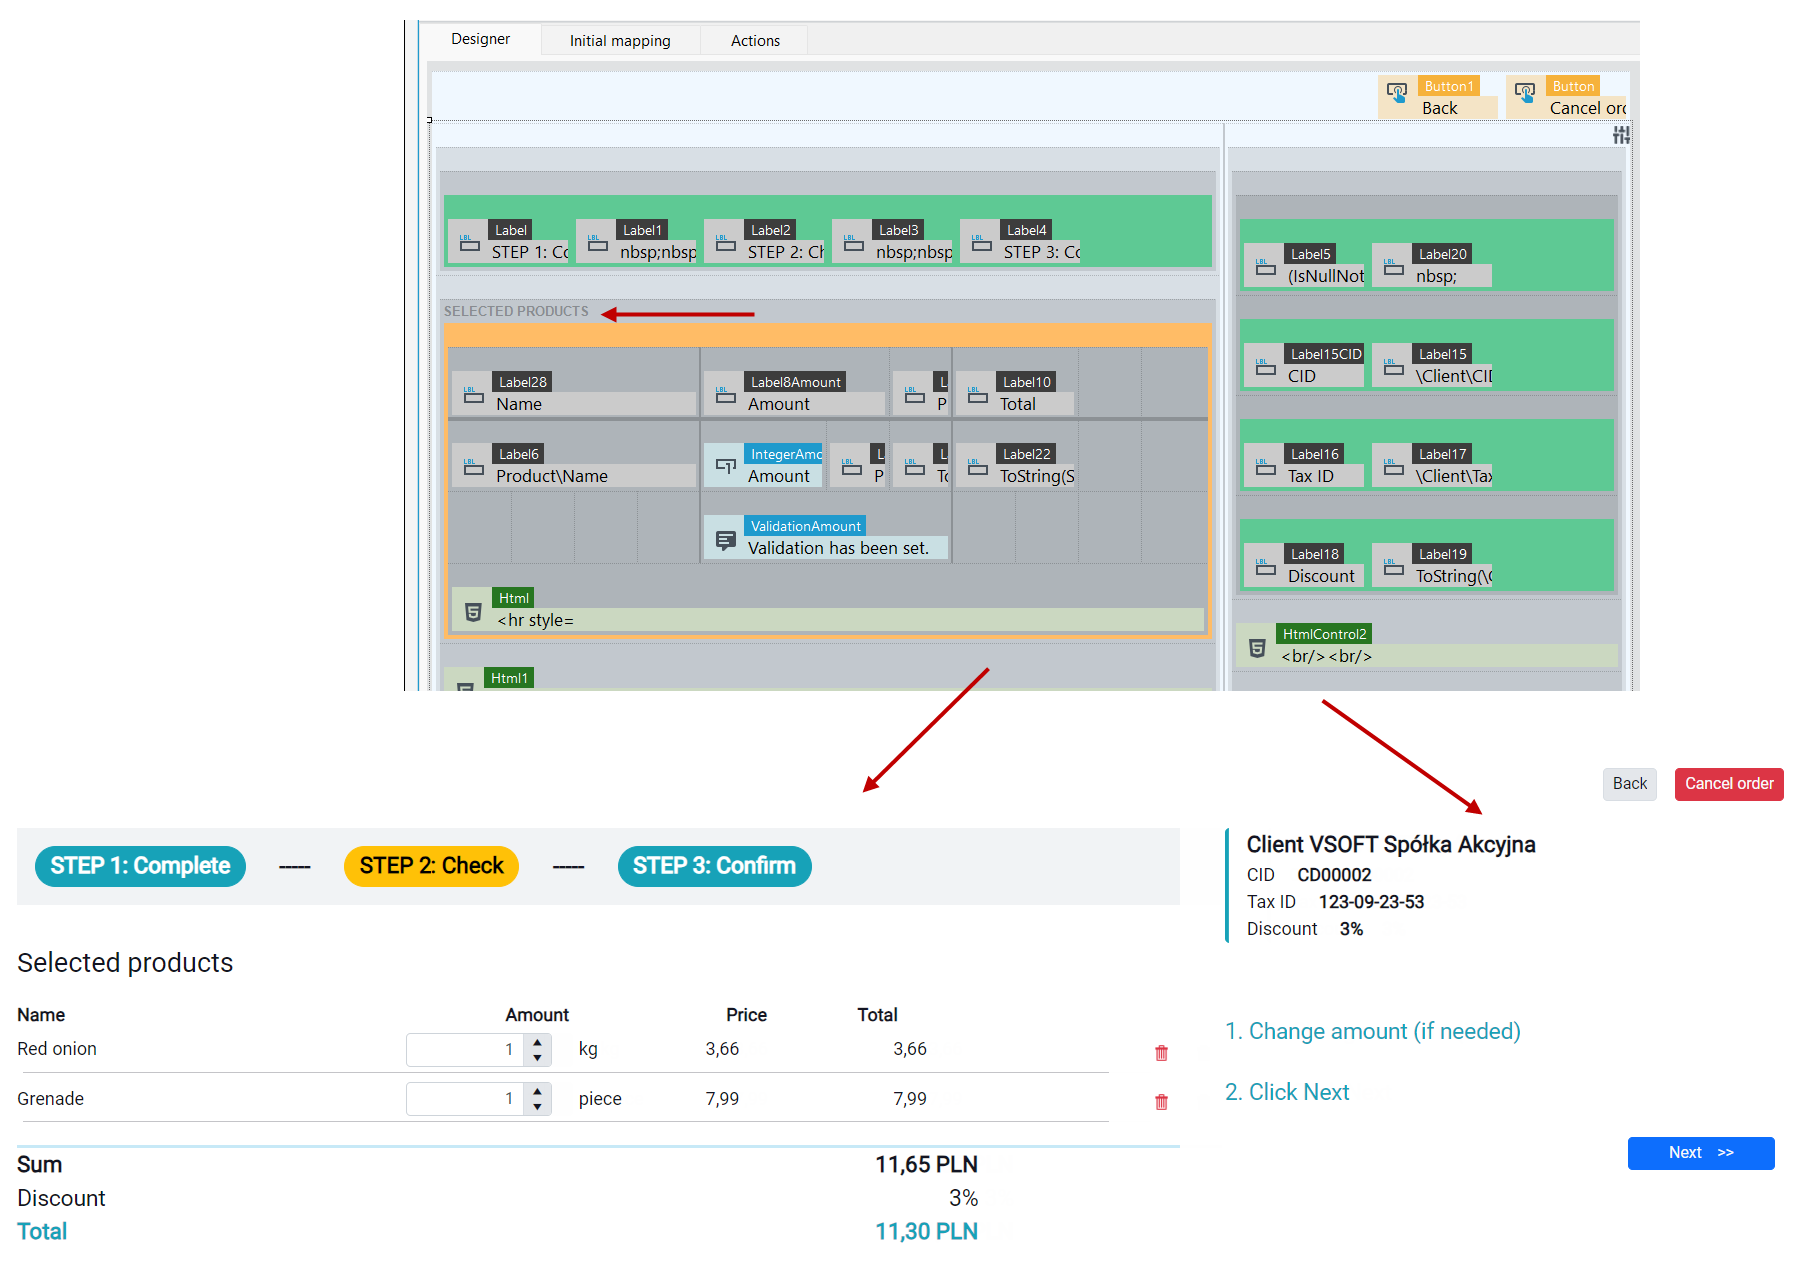1814x1262 pixels.
Task: Select the Label2 STEP 2 control icon
Action: [725, 243]
